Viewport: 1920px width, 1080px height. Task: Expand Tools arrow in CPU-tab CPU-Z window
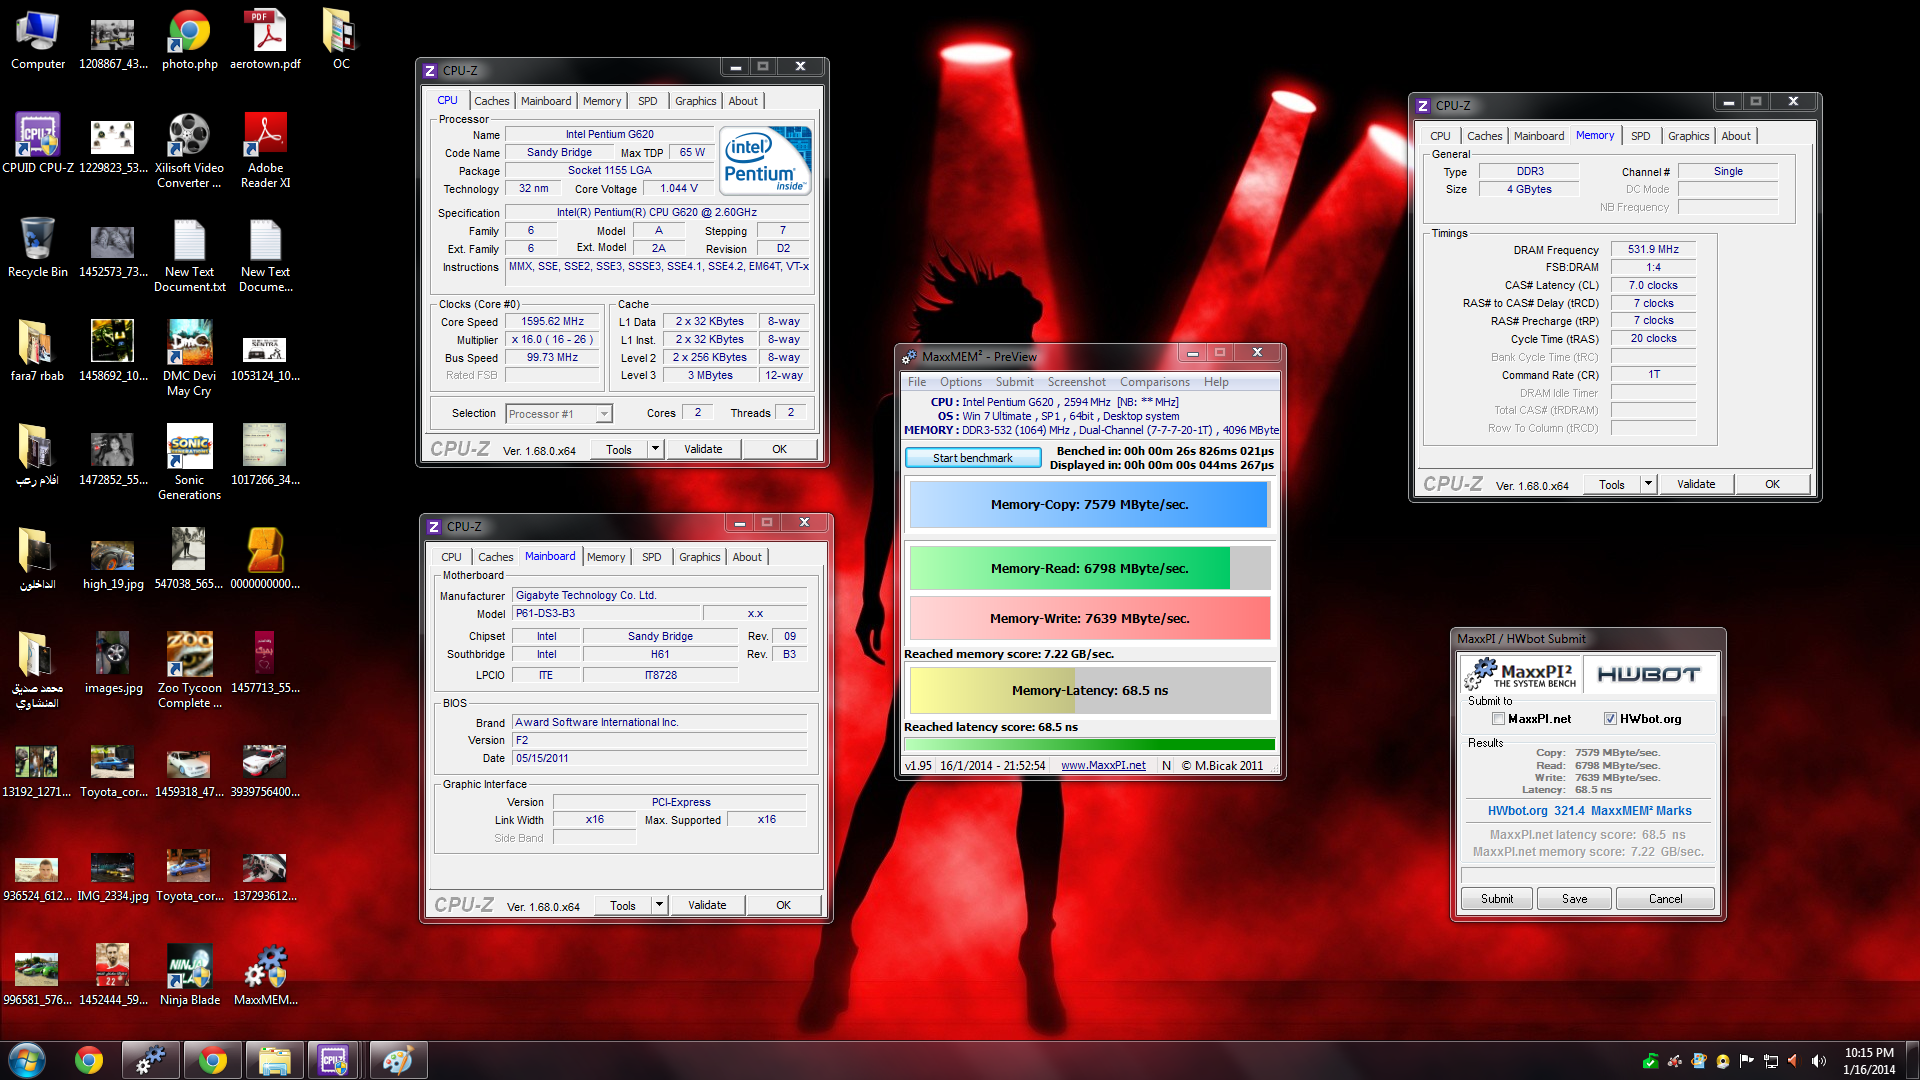pyautogui.click(x=656, y=449)
